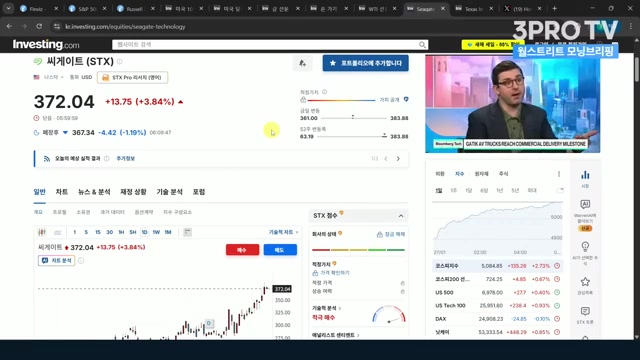
Task: Open the 과거 데이터 sub-tab
Action: (112, 212)
